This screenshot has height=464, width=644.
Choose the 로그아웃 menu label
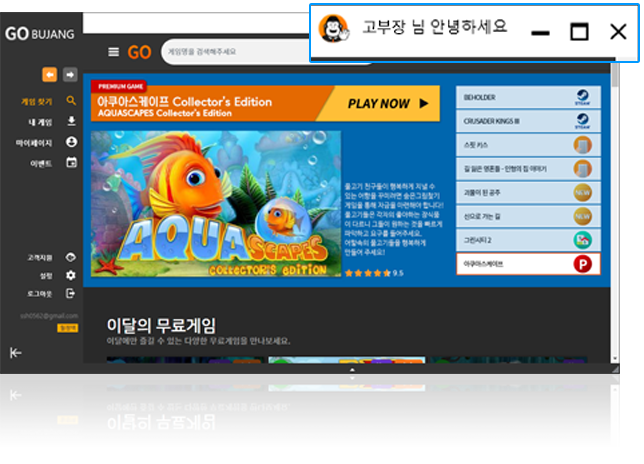pyautogui.click(x=40, y=294)
